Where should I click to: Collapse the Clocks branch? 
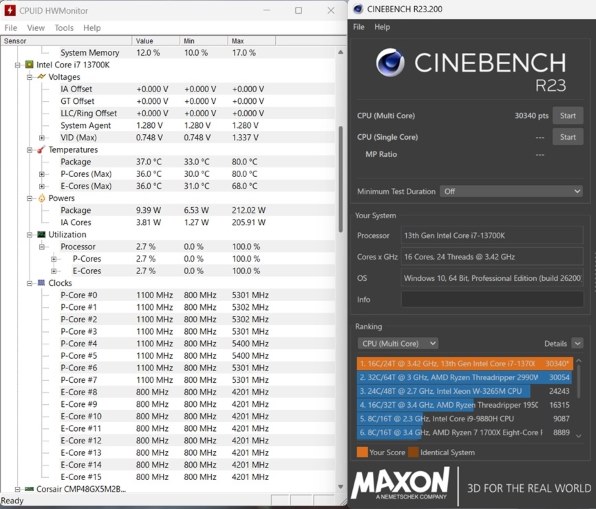[29, 283]
